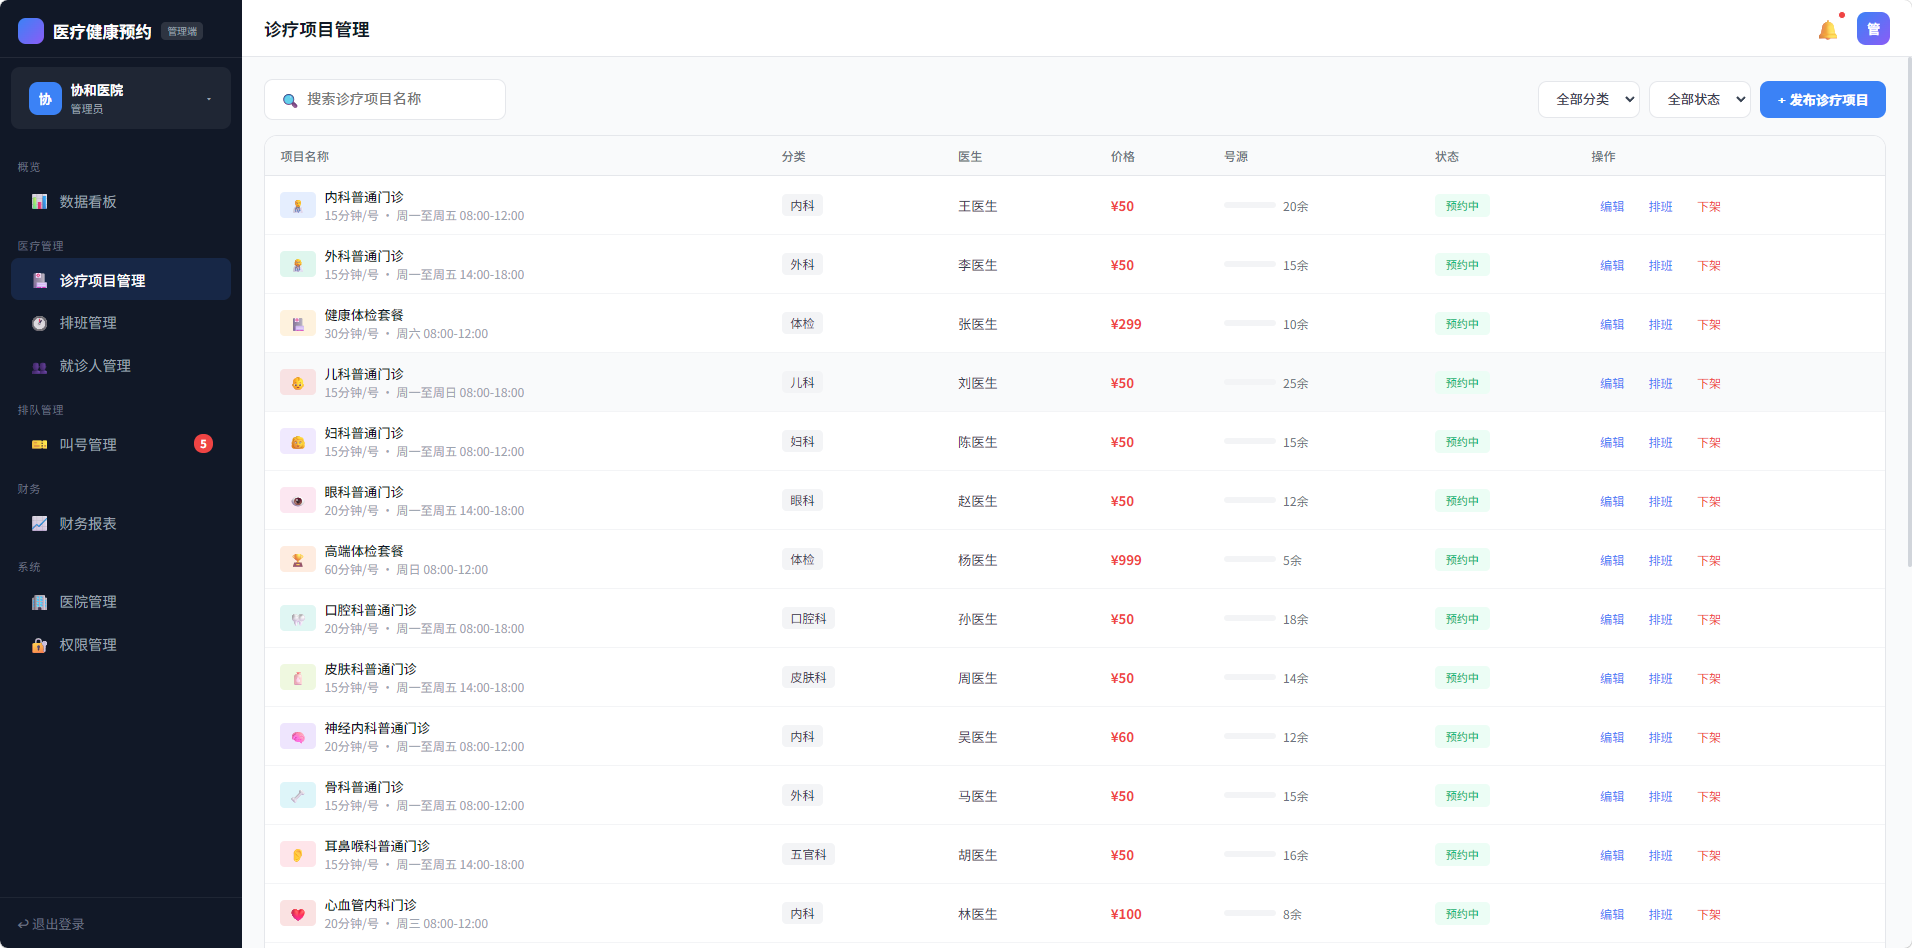Open the 全部状态 status filter dropdown
The image size is (1912, 948).
point(1699,99)
